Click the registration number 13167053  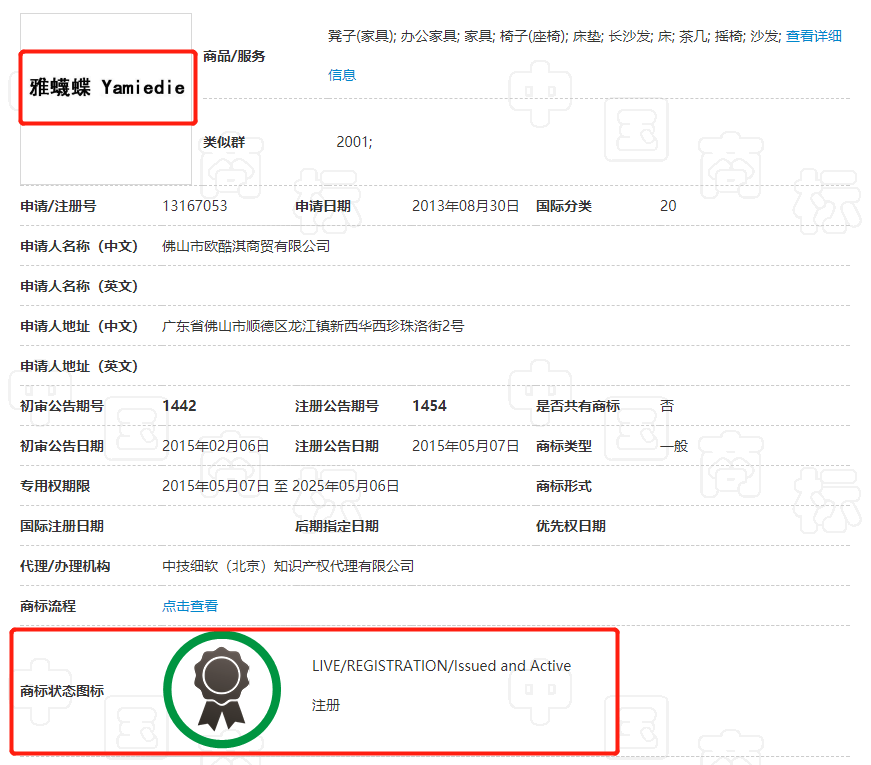195,206
